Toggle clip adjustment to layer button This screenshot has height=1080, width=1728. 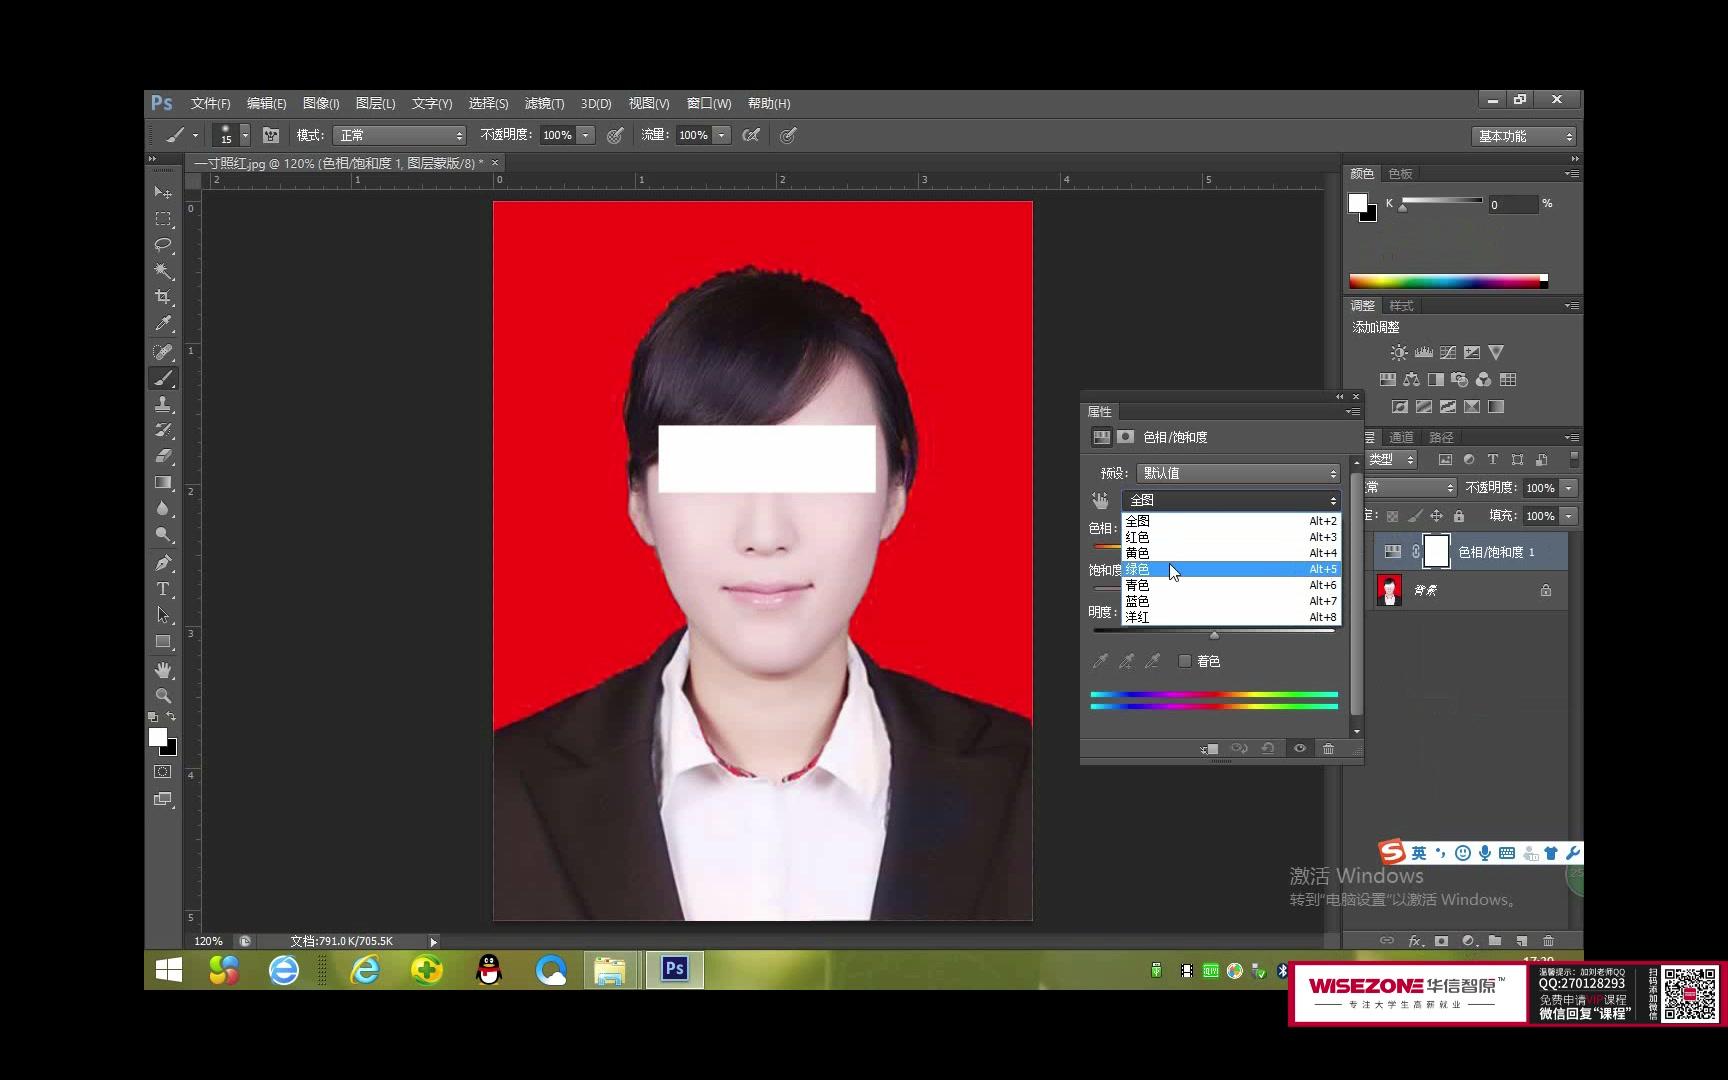tap(1210, 749)
